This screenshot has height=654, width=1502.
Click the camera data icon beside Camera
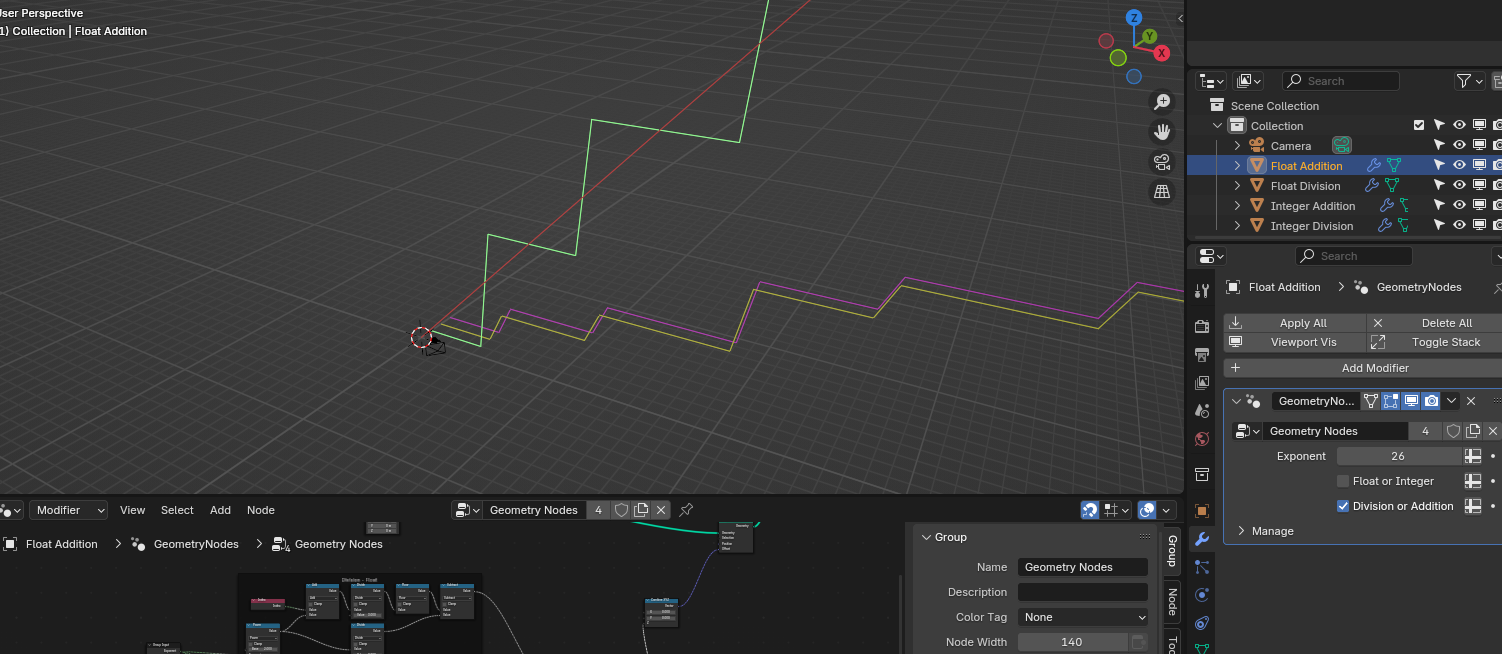1341,146
